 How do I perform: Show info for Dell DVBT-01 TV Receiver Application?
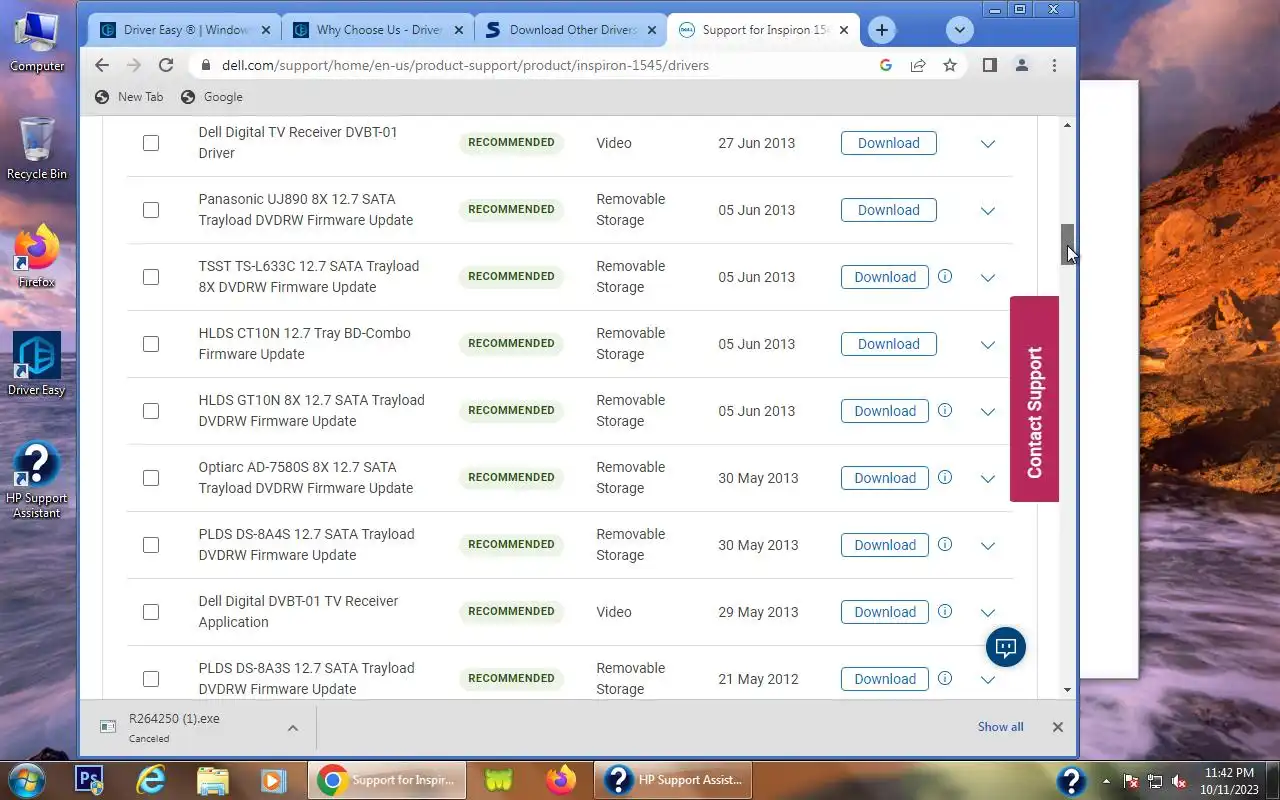[x=945, y=611]
